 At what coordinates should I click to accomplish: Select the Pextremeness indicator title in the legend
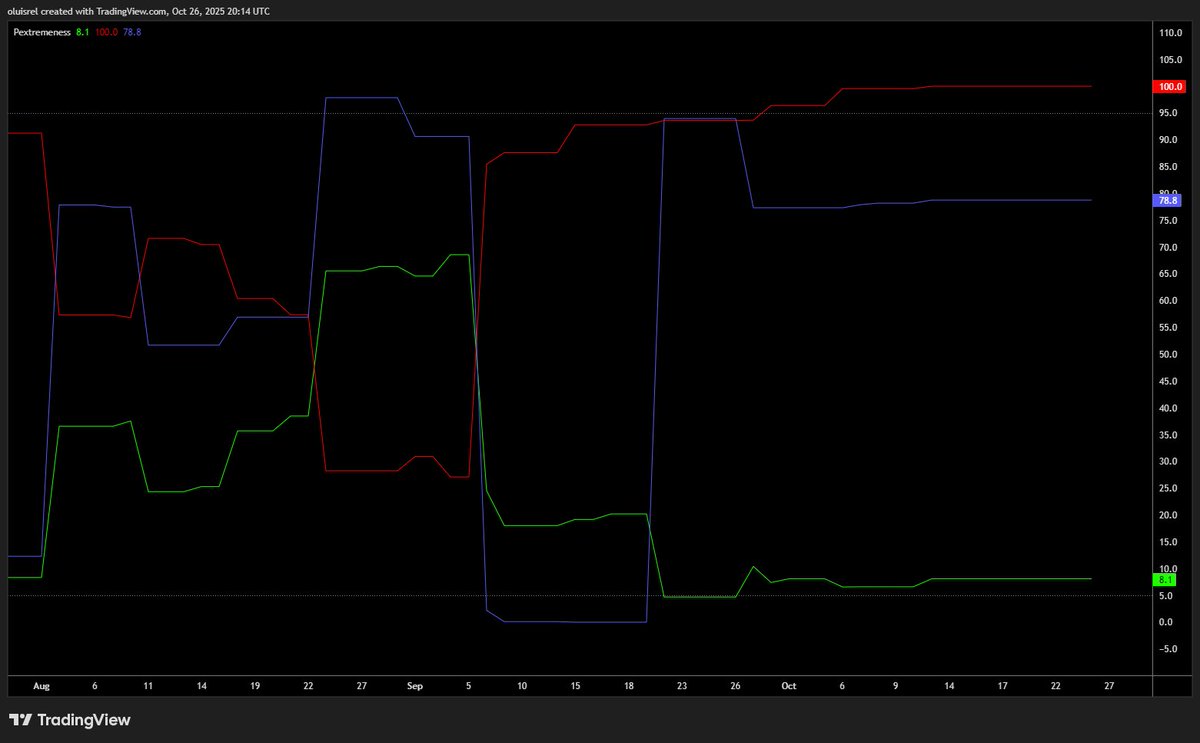[41, 32]
